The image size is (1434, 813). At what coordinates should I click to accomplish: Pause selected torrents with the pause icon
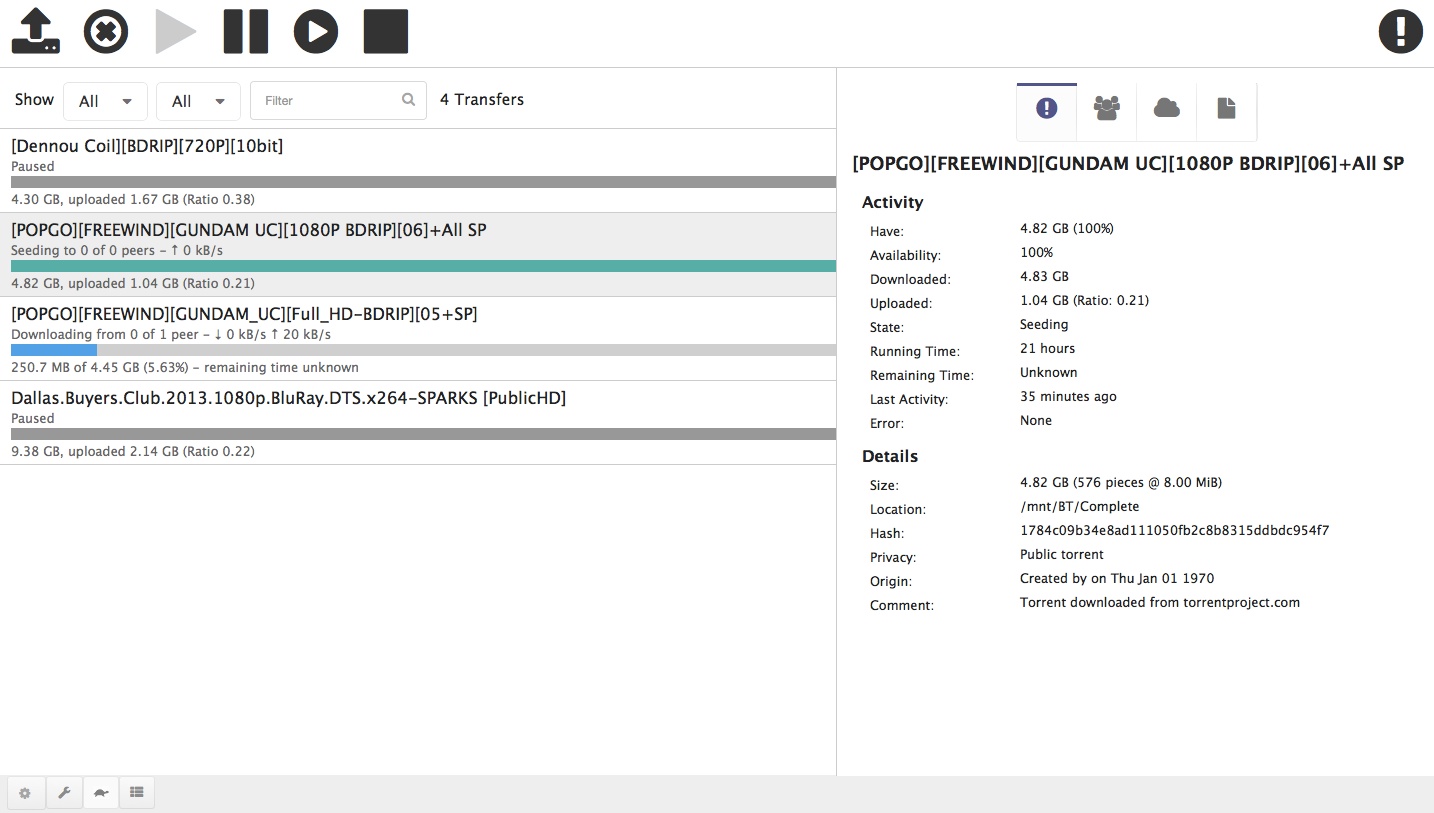246,31
